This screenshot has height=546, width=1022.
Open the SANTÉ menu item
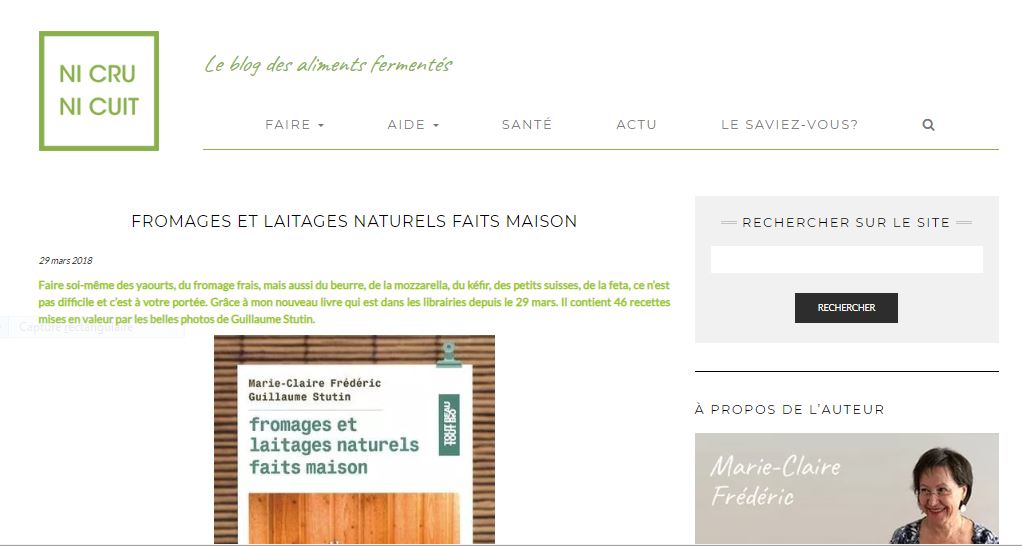(527, 124)
